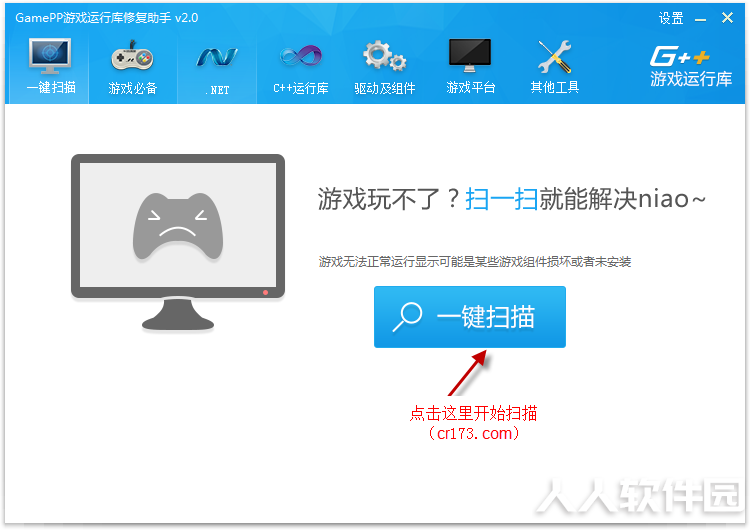Image resolution: width=750 pixels, height=530 pixels.
Task: Click the G++ 游戏运行库 logo
Action: point(690,66)
